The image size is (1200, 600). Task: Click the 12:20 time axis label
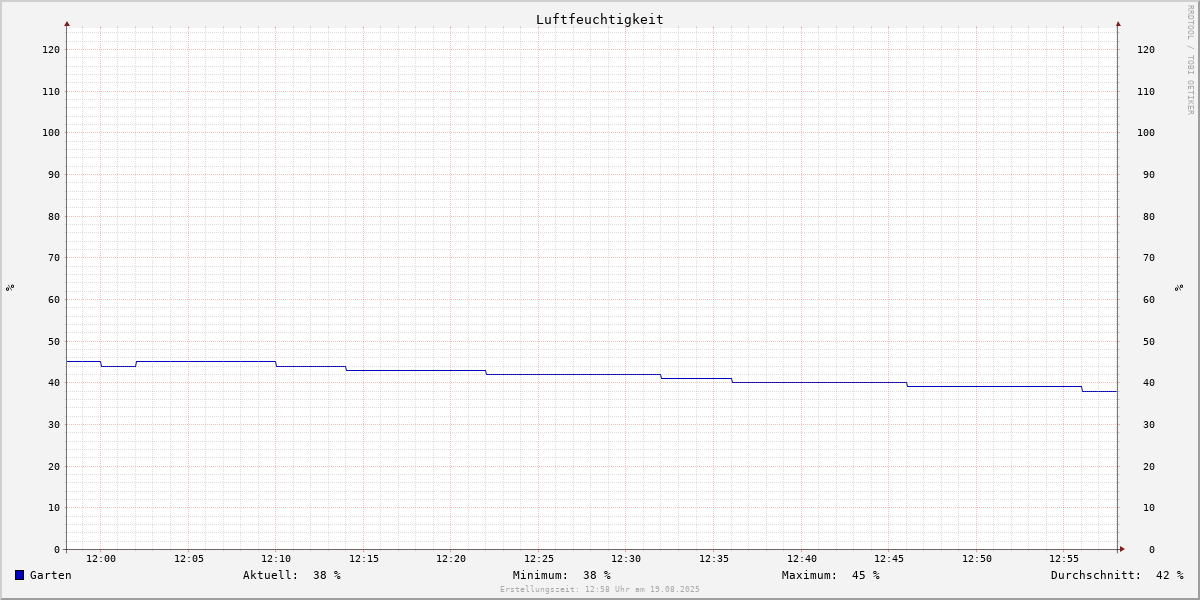pos(451,558)
